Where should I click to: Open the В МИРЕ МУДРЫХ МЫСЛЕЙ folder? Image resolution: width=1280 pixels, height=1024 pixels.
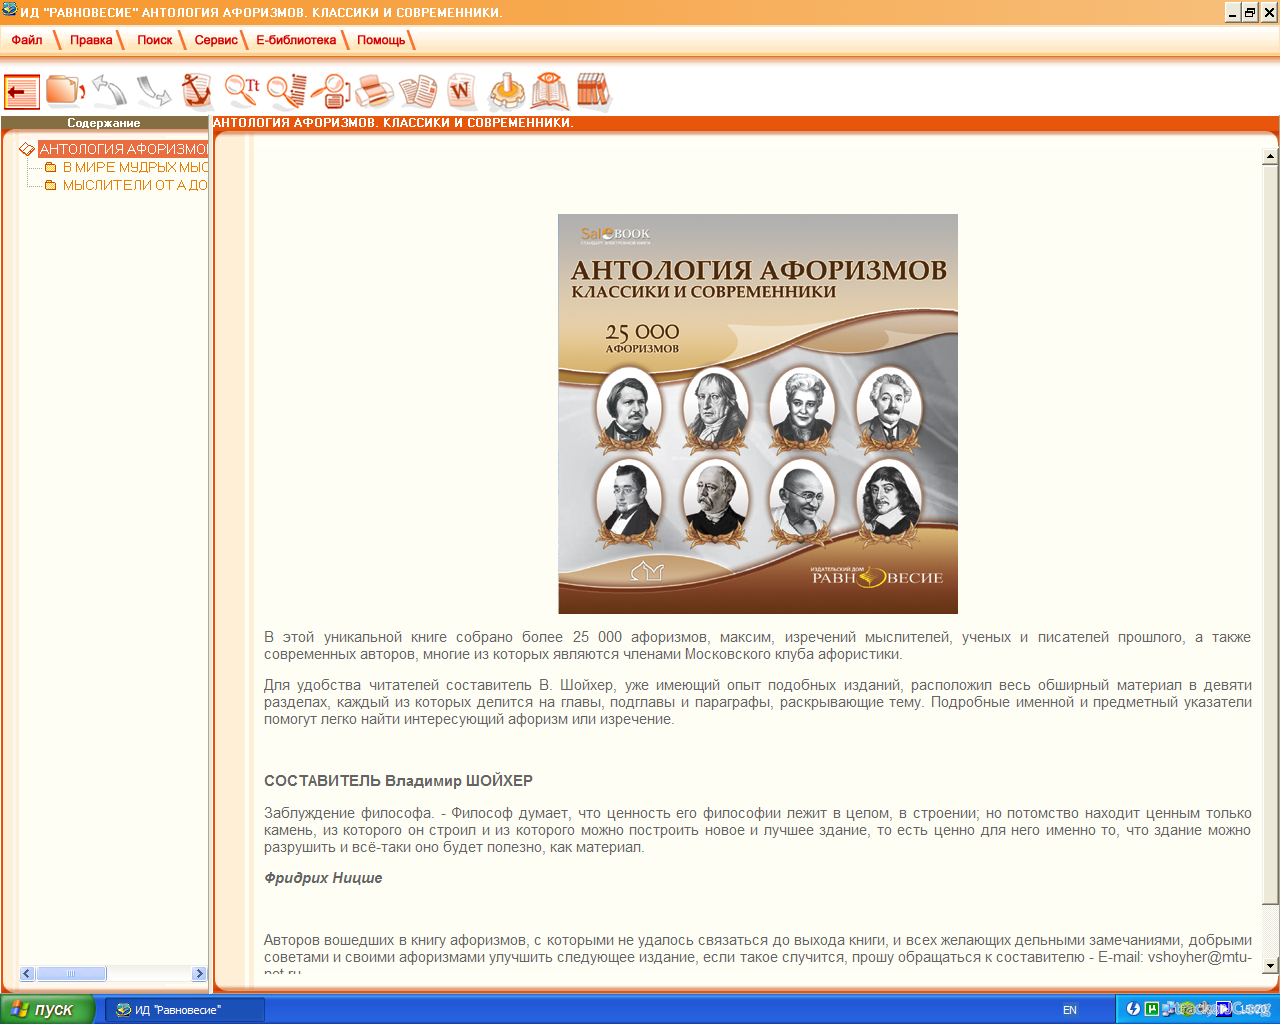point(135,167)
